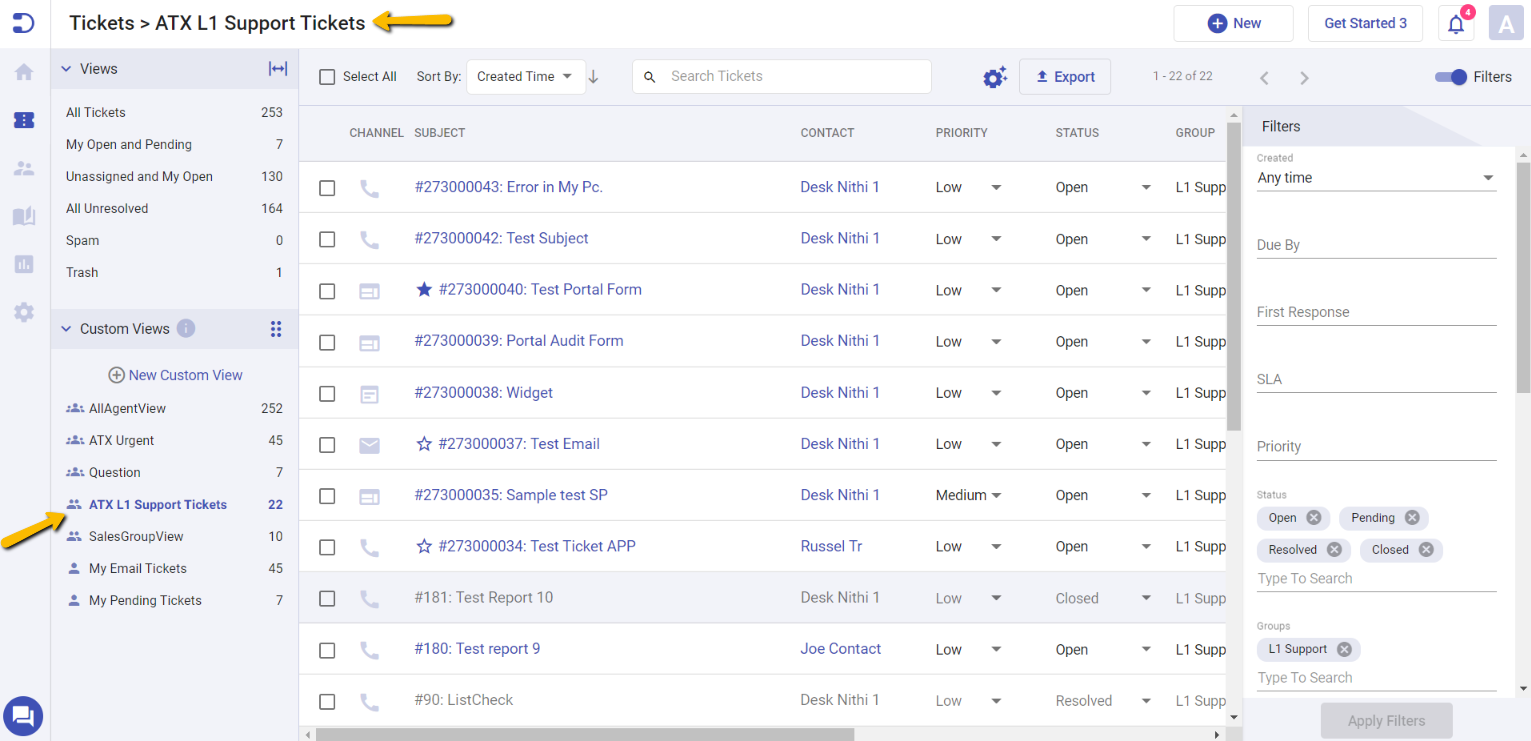Tick the checkbox for ticket #273000043
Screen dimensions: 1531x741
(x=327, y=187)
